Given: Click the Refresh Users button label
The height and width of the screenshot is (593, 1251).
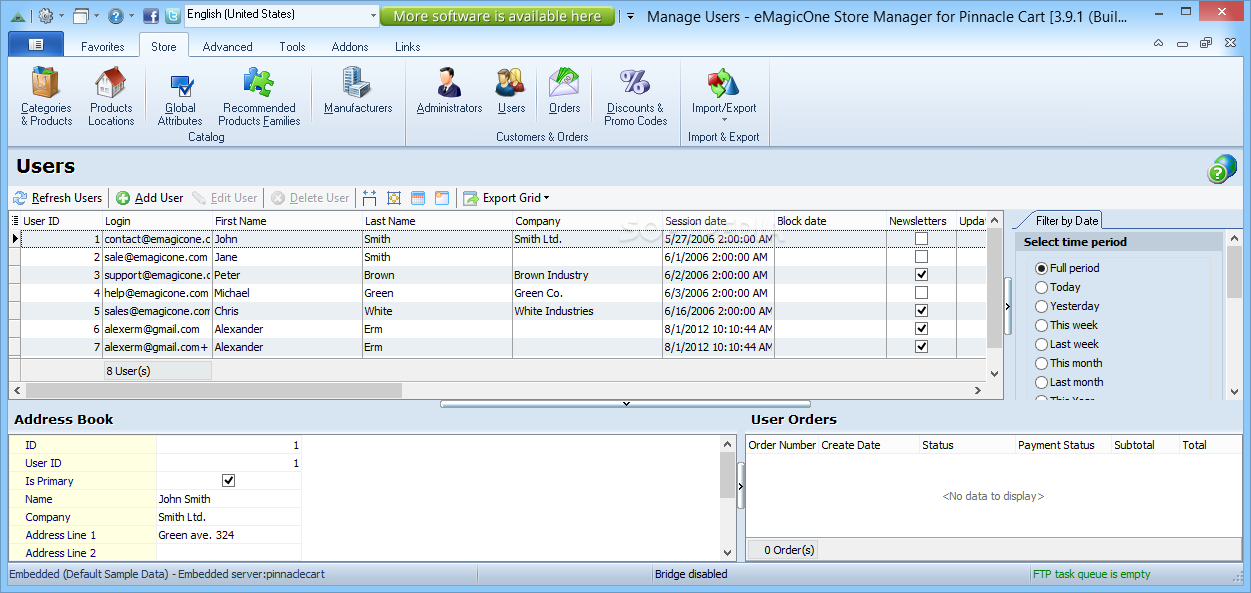Looking at the screenshot, I should click(67, 198).
